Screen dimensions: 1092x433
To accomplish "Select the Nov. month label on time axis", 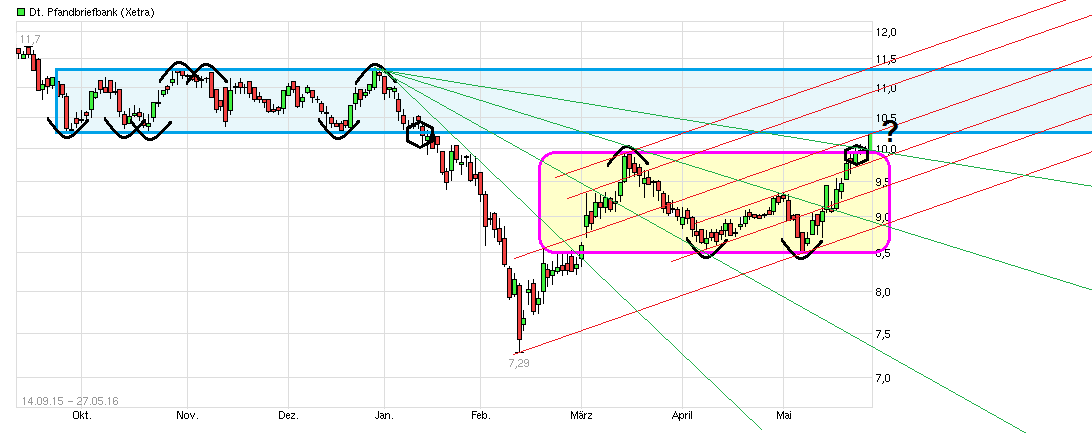I will tap(187, 415).
